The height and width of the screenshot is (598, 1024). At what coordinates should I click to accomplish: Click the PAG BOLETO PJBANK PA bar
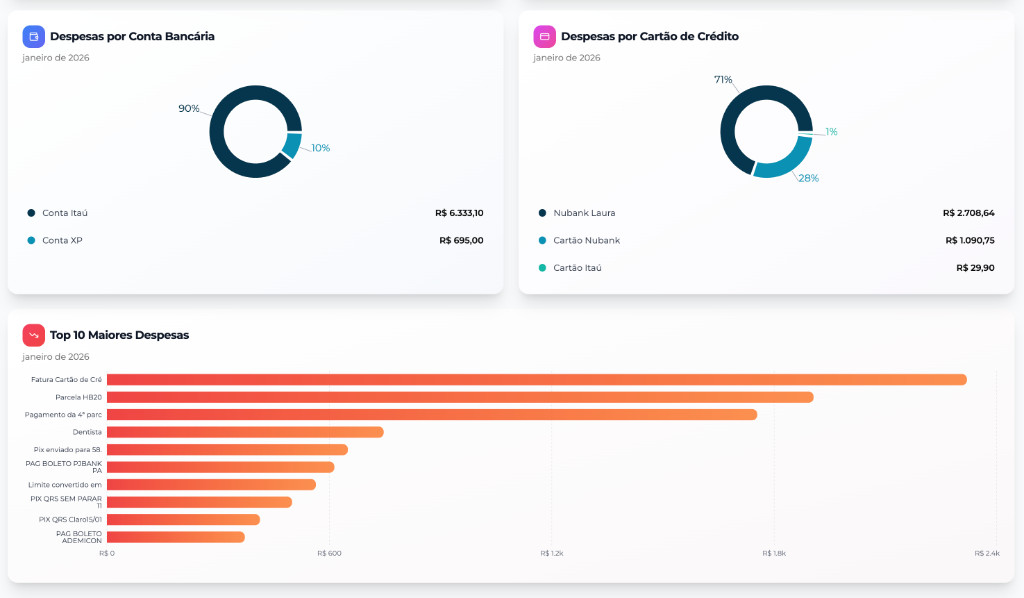click(x=221, y=467)
